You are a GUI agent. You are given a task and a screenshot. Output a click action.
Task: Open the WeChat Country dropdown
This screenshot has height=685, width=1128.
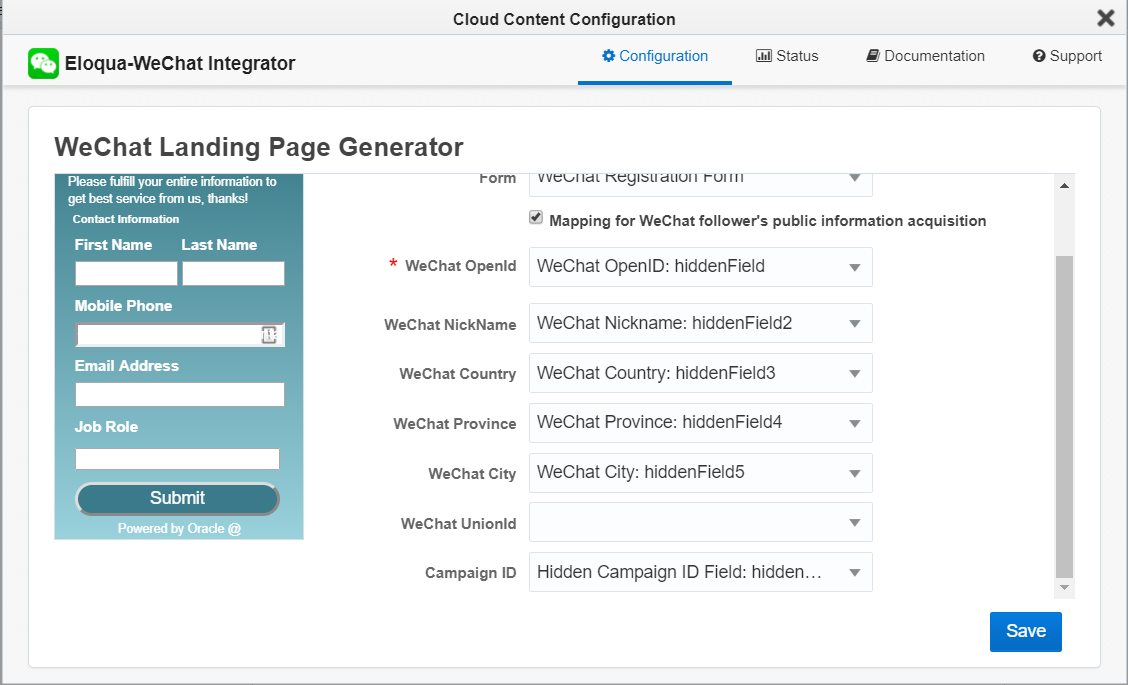click(701, 373)
